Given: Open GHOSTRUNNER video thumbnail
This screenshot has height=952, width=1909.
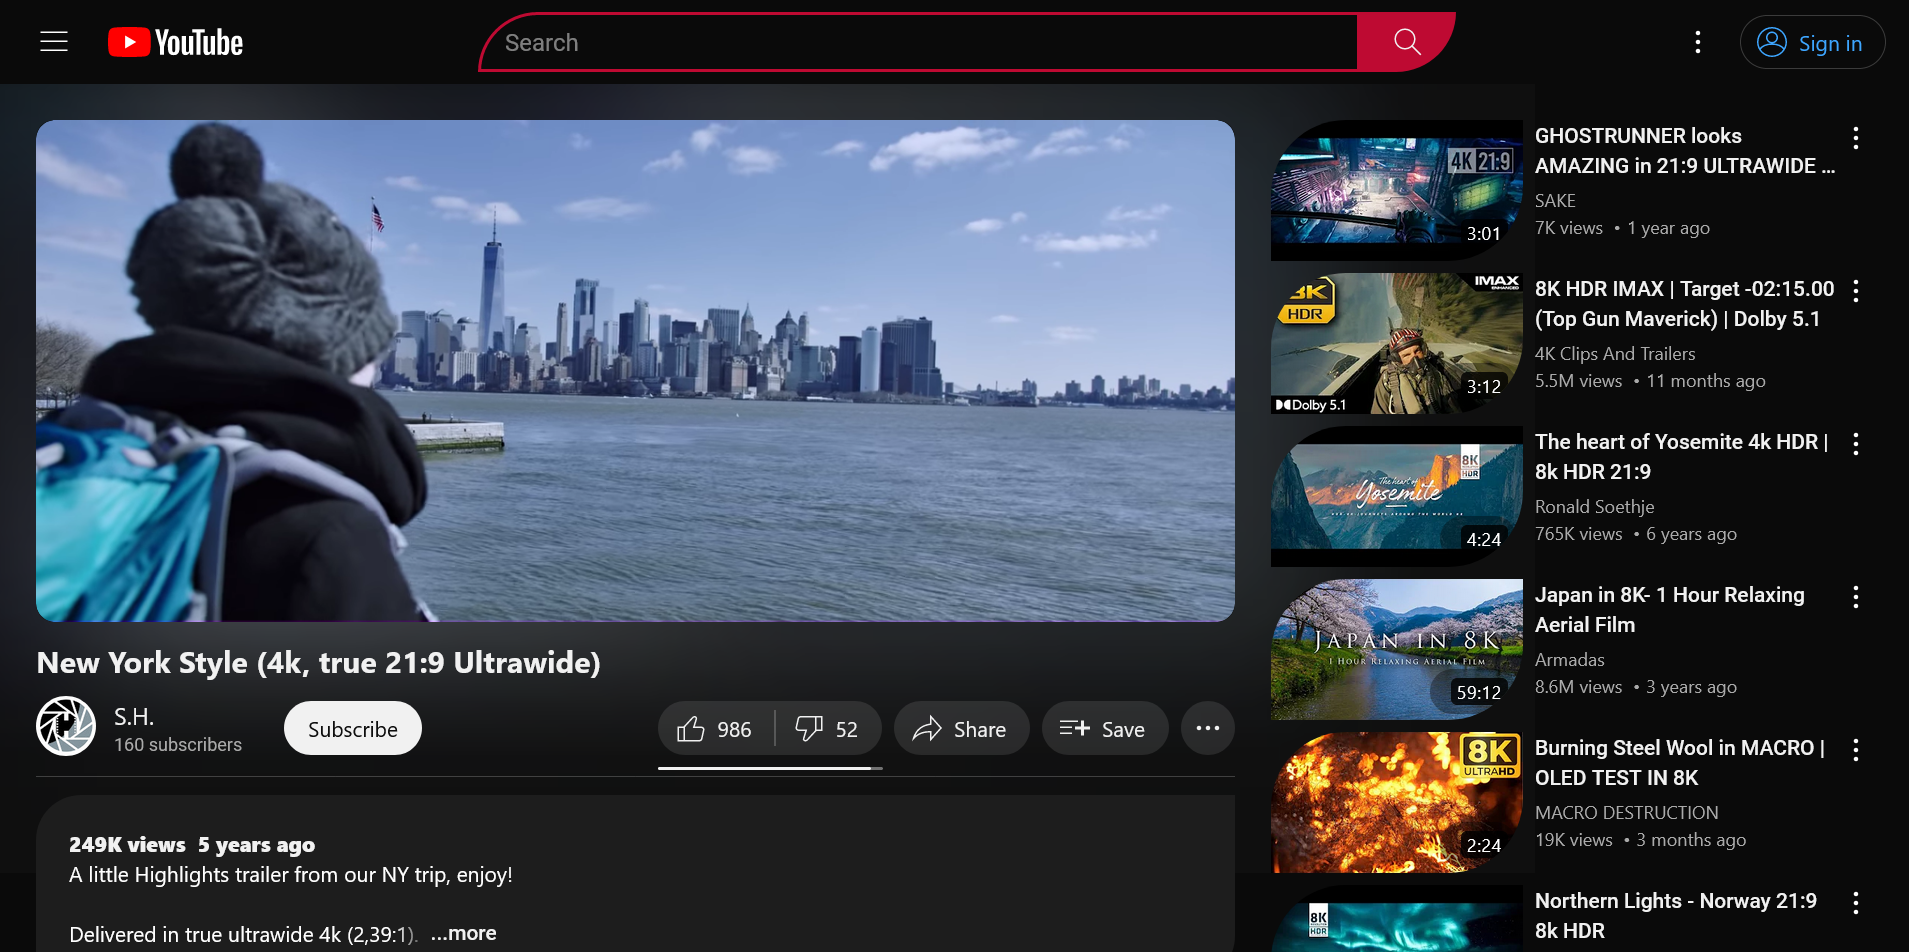Looking at the screenshot, I should pos(1396,191).
